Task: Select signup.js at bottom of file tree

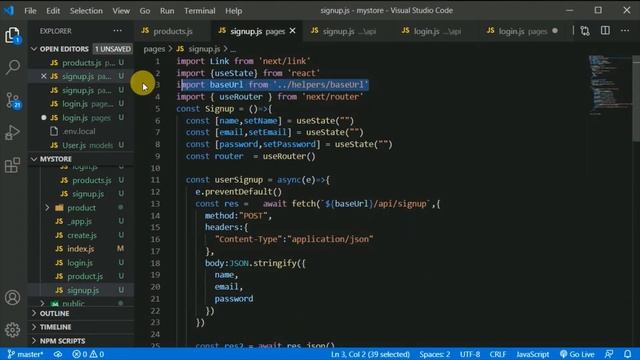Action: 83,290
